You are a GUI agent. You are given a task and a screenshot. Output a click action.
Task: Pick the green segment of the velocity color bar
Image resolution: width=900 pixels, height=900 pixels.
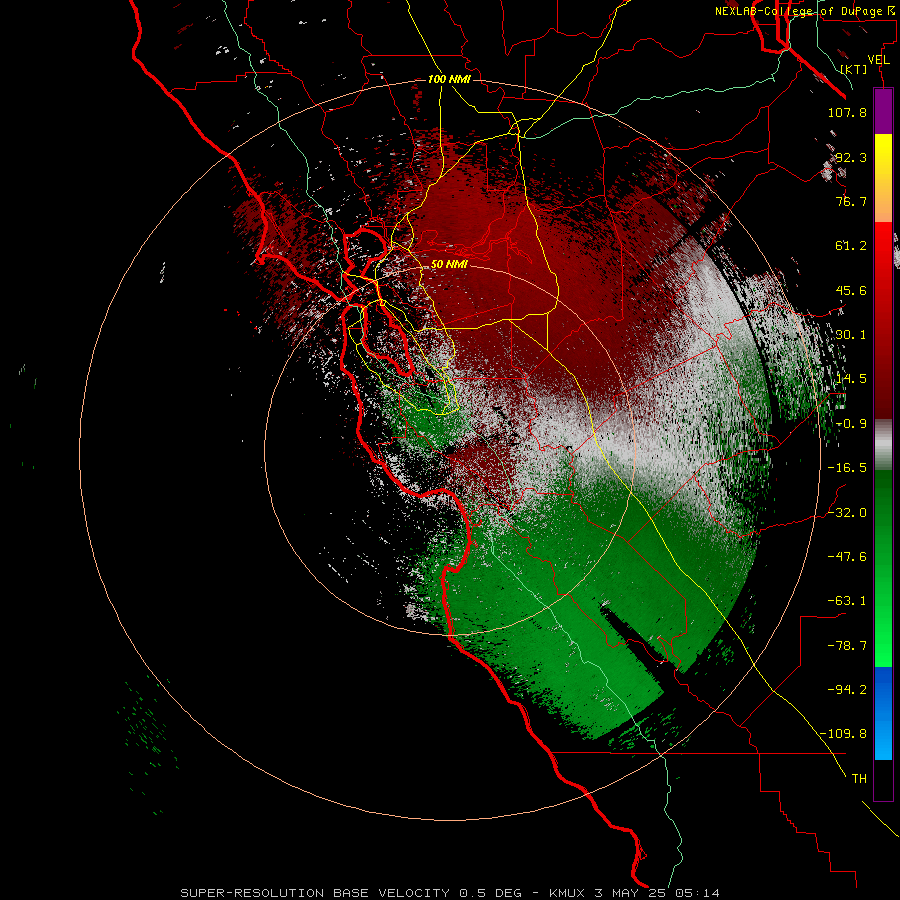(883, 568)
